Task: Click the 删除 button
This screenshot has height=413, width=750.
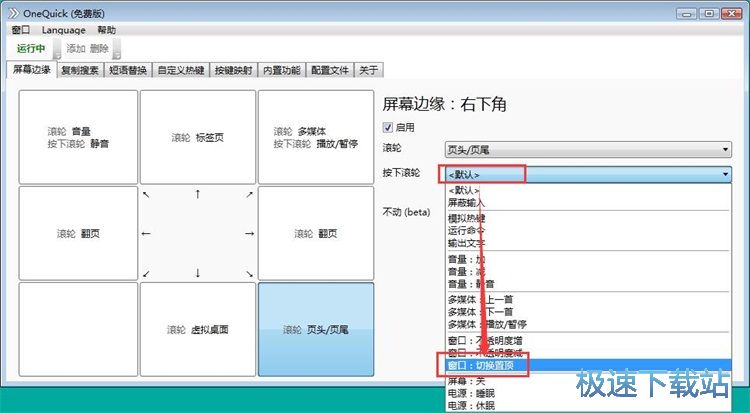Action: (99, 48)
